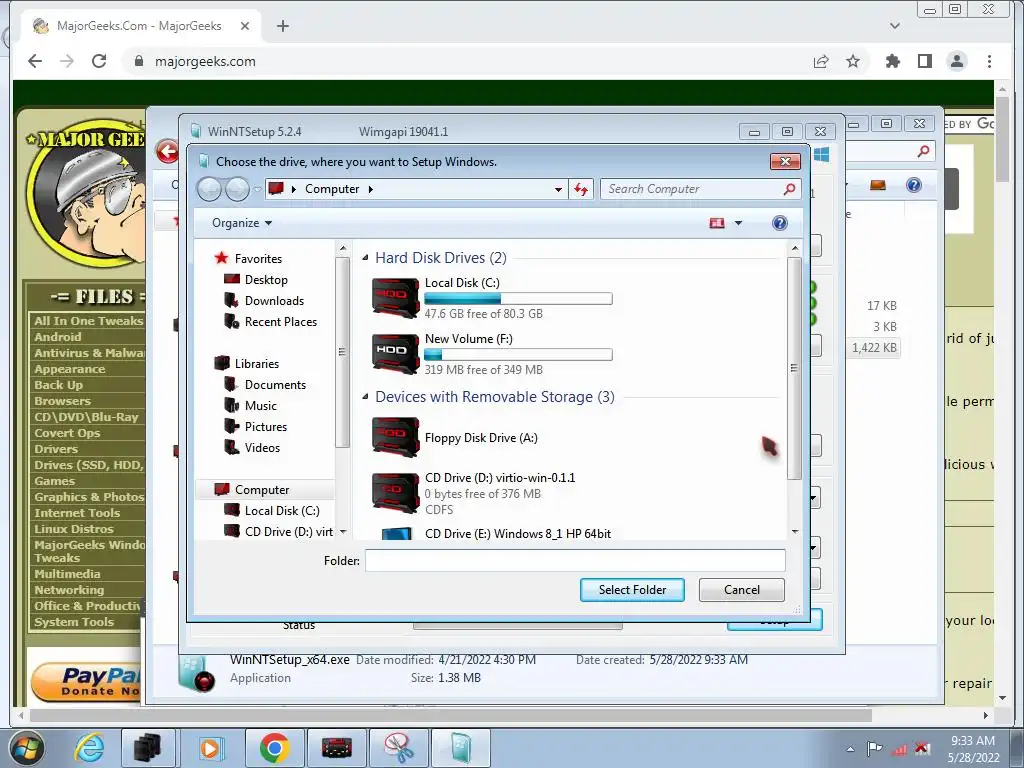Open the dialog help button
Viewport: 1024px width, 768px height.
[x=780, y=223]
